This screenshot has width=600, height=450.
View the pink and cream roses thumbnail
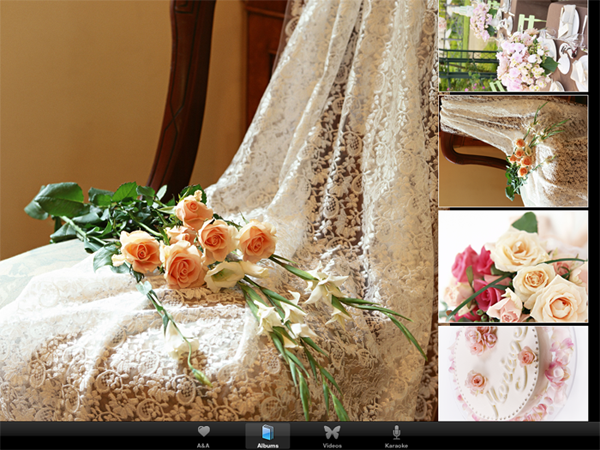[513, 266]
